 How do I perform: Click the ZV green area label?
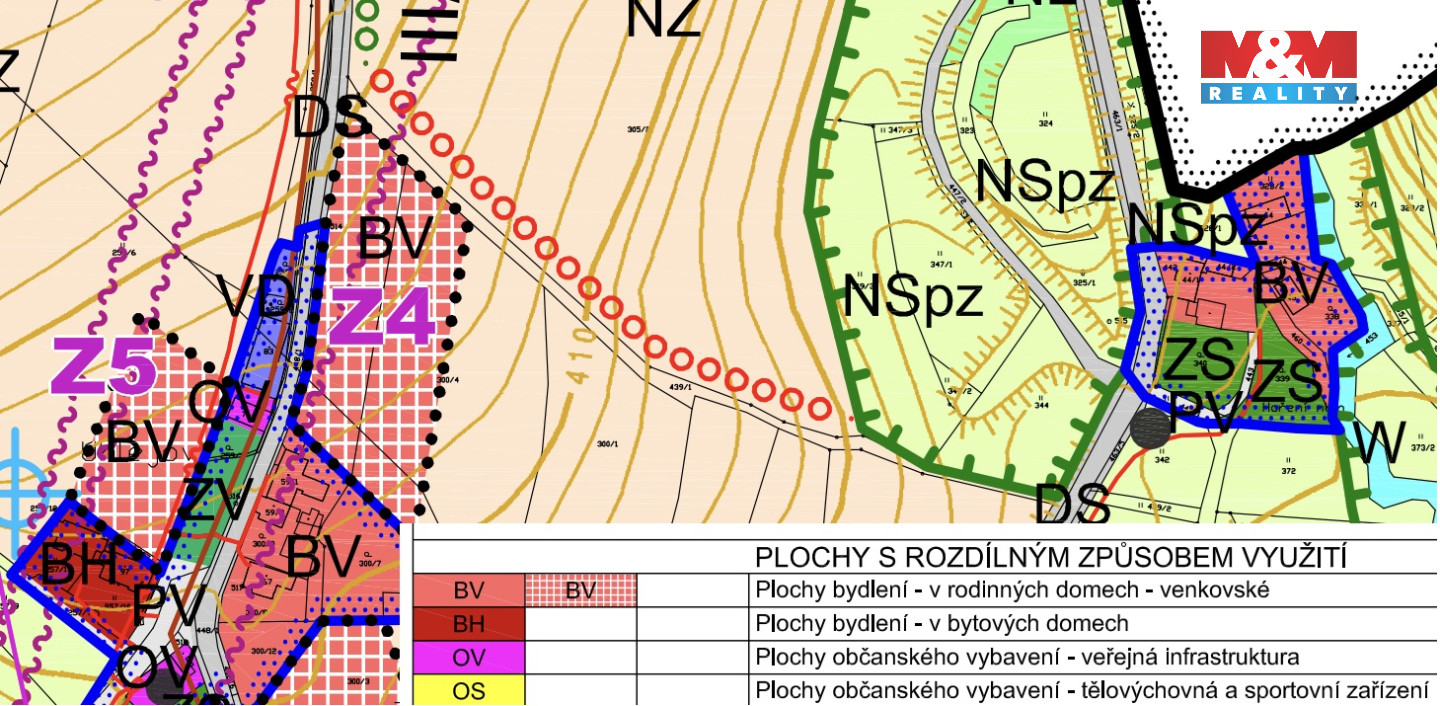tap(212, 501)
